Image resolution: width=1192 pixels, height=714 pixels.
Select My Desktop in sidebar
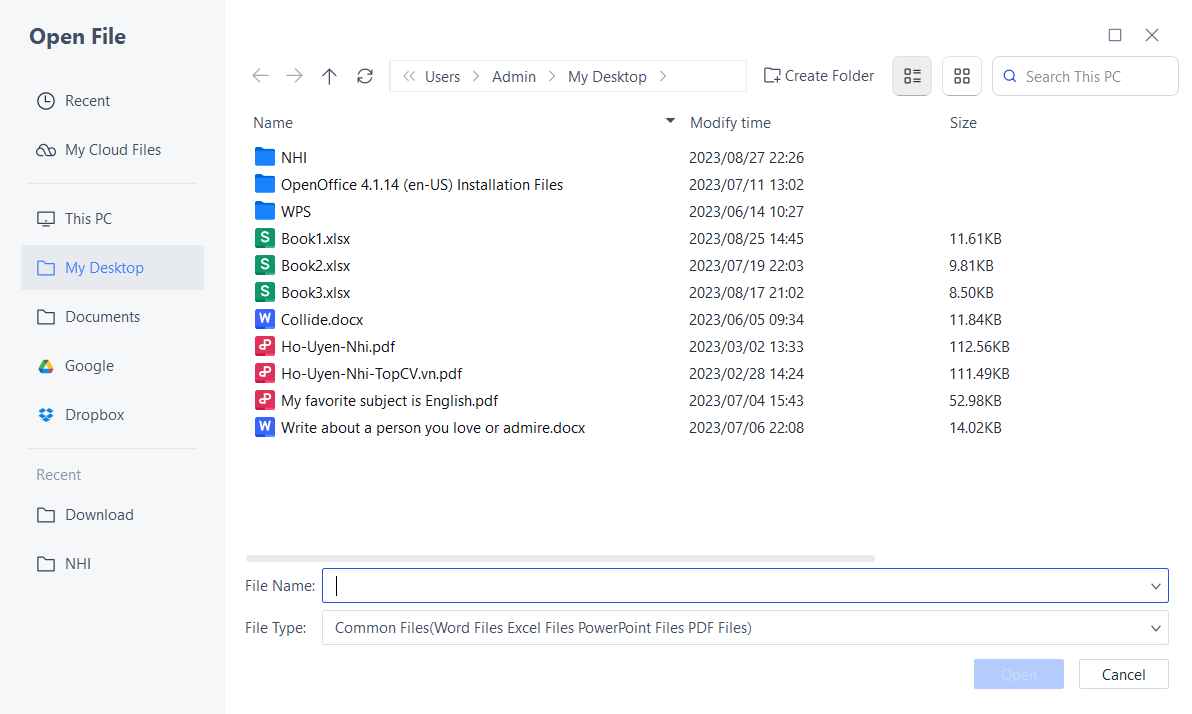click(113, 268)
